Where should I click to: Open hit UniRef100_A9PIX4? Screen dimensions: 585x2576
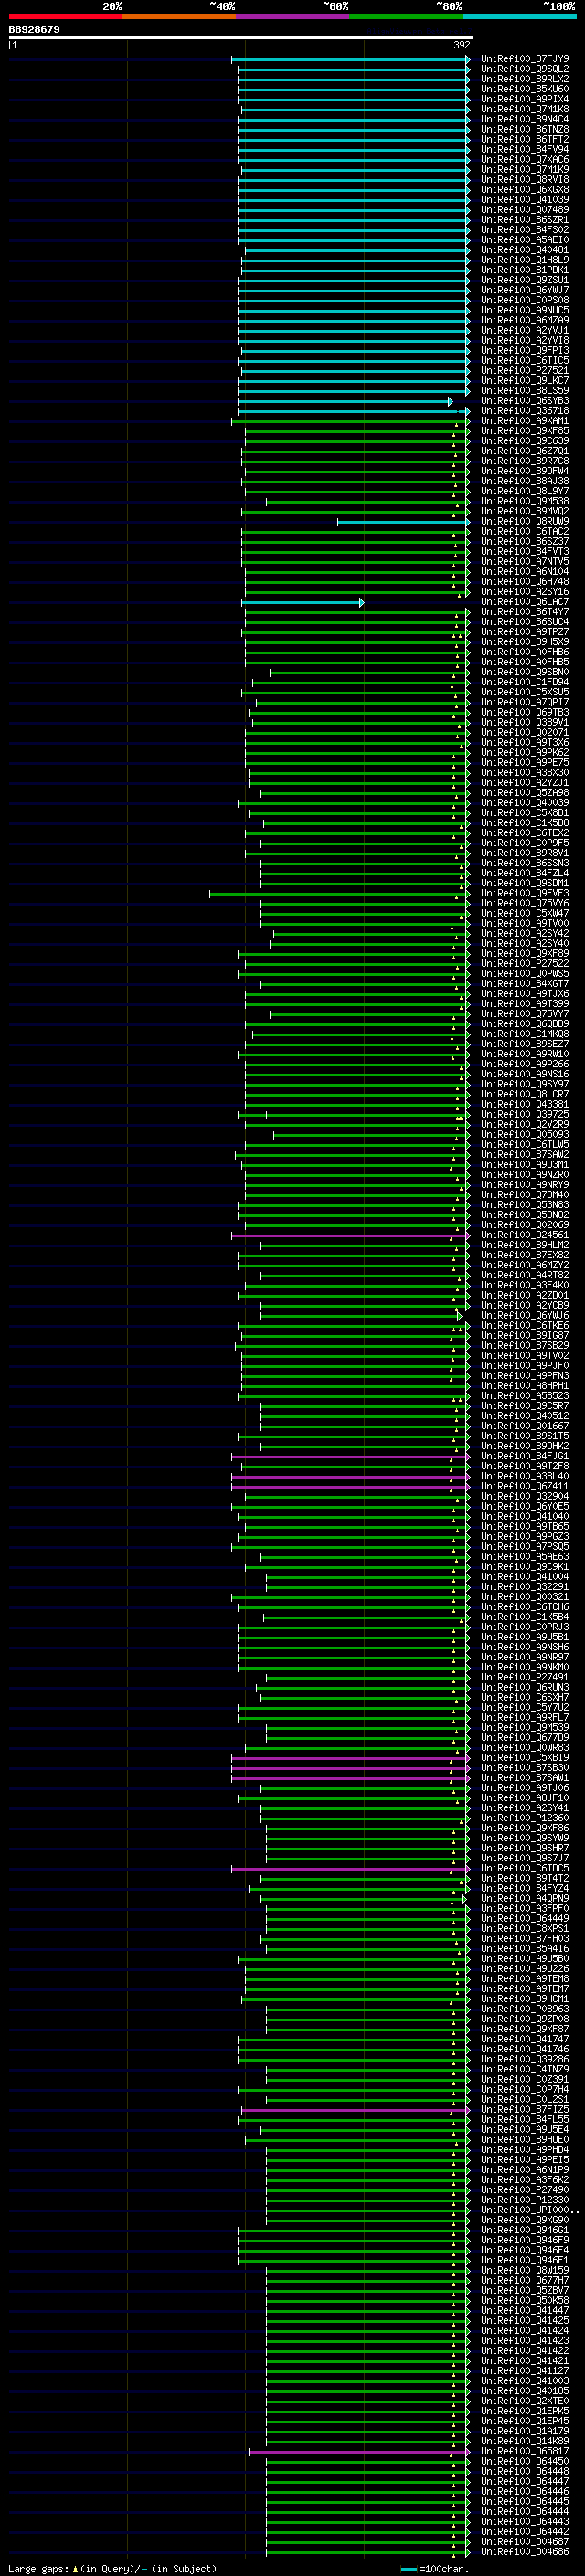click(x=524, y=99)
